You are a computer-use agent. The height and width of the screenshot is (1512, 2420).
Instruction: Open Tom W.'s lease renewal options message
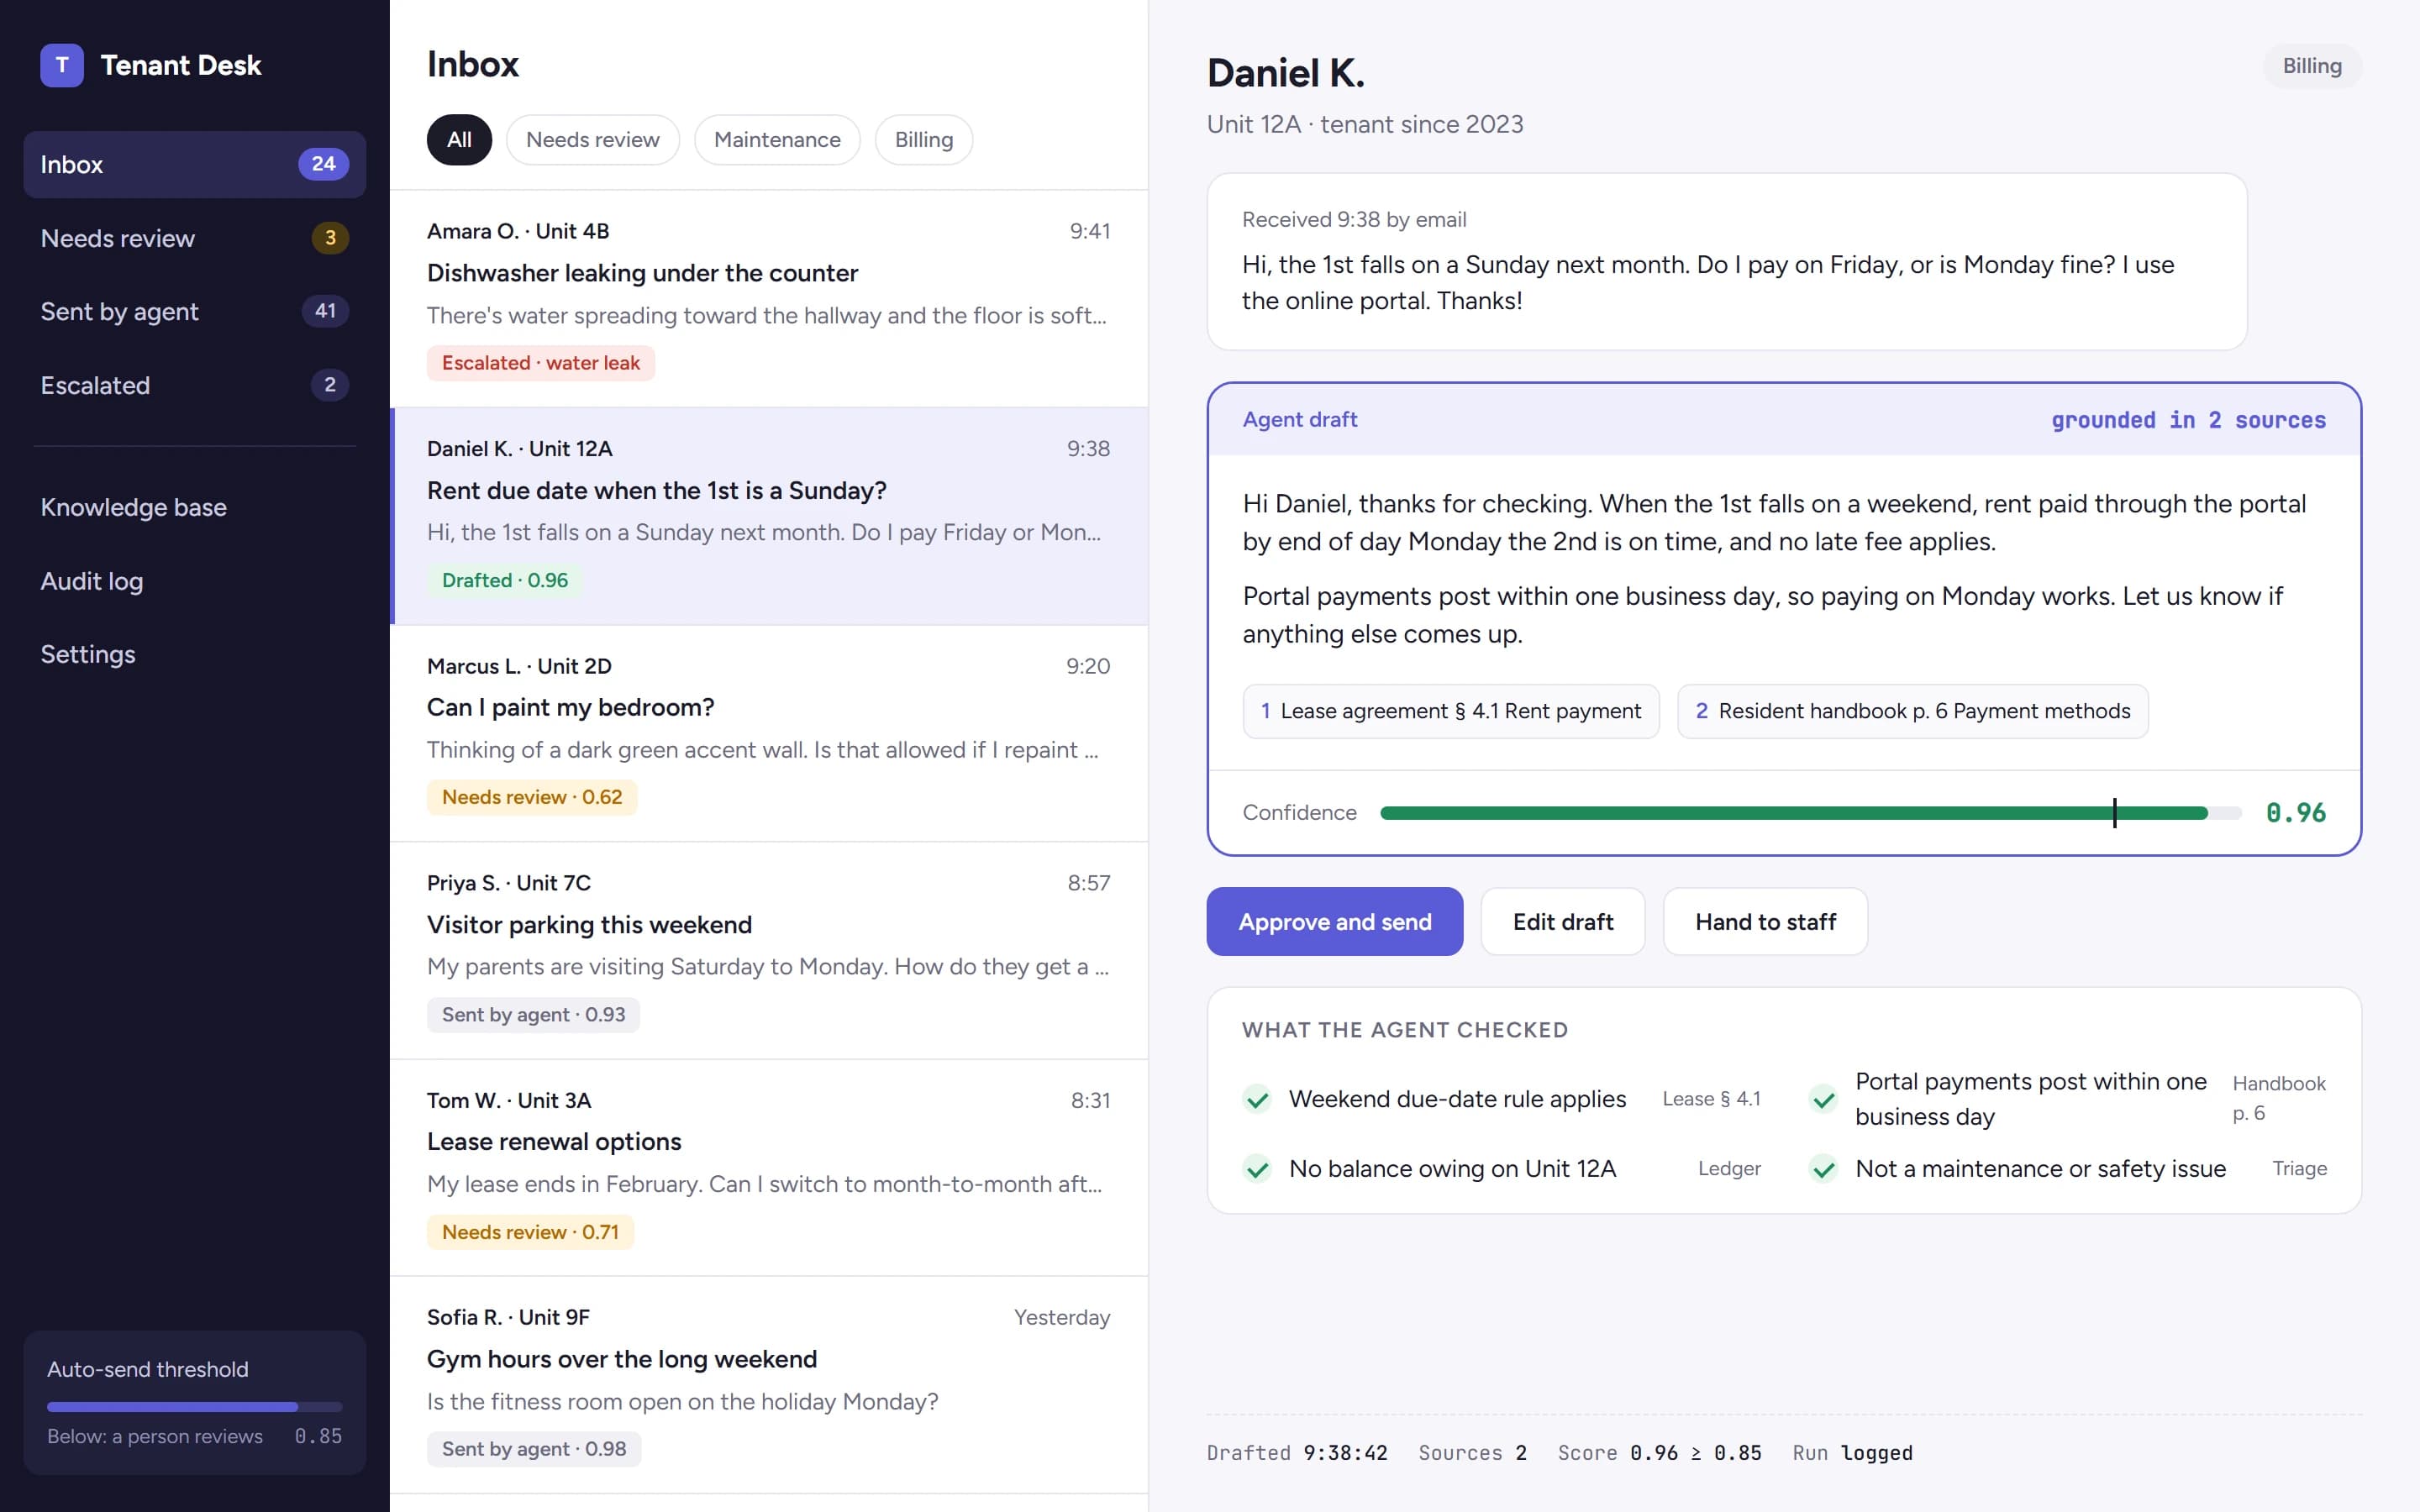point(769,1168)
